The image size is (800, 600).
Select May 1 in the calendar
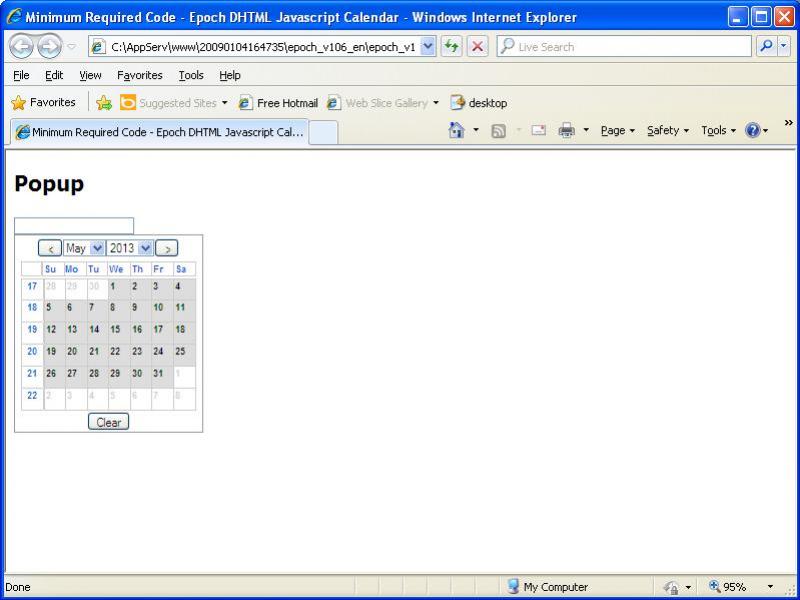point(119,289)
